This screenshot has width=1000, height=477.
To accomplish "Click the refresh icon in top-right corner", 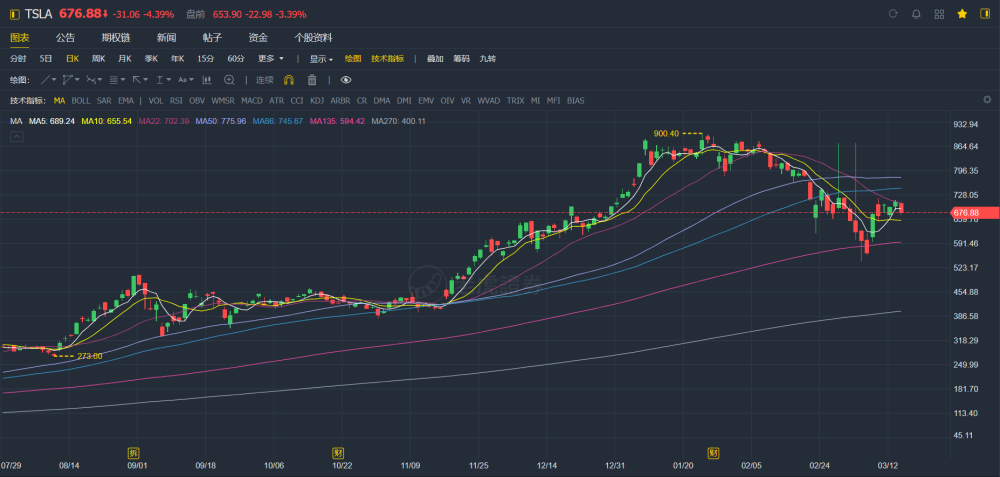I will point(892,14).
